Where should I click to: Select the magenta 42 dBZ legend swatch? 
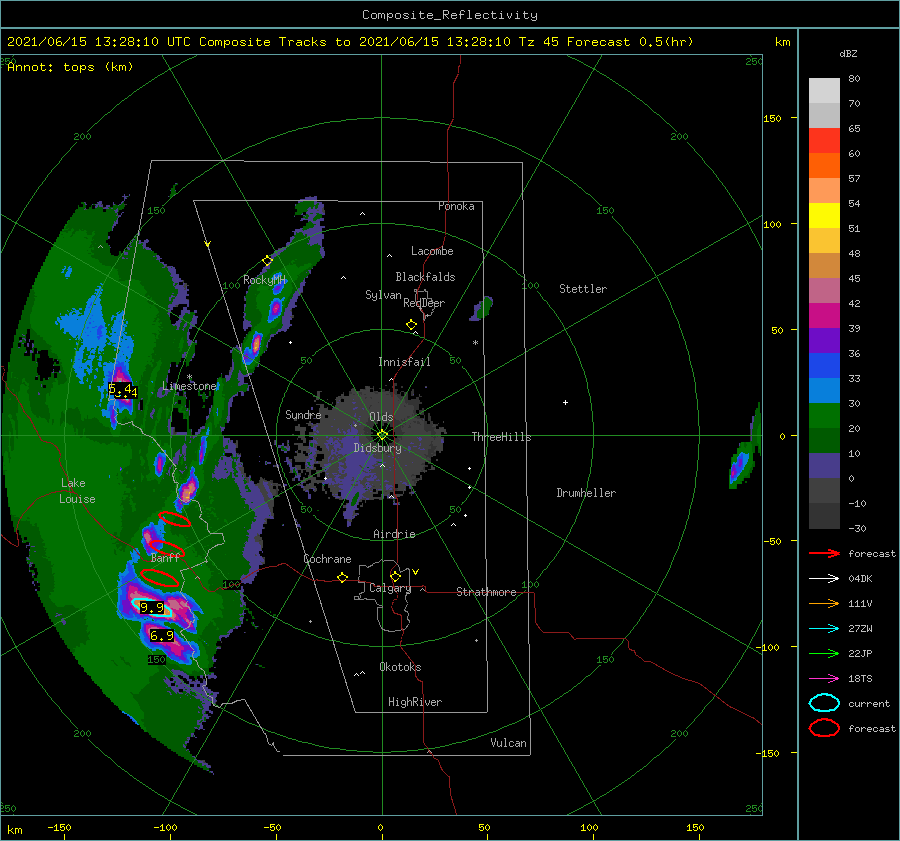(824, 315)
